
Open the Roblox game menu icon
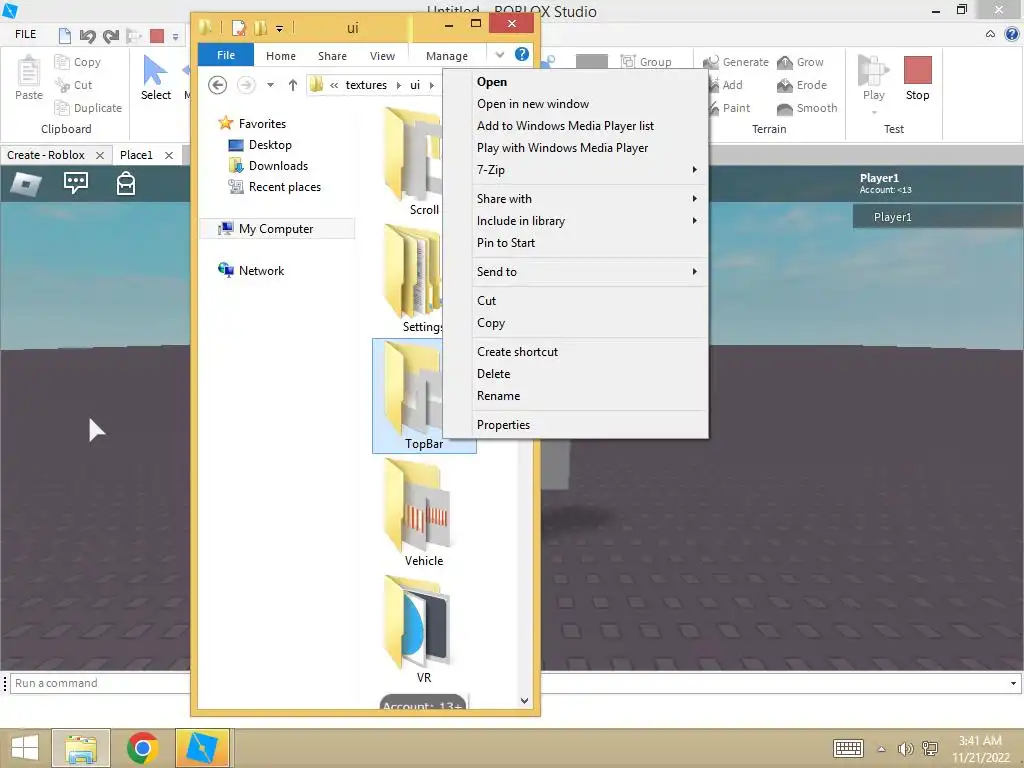click(x=26, y=184)
